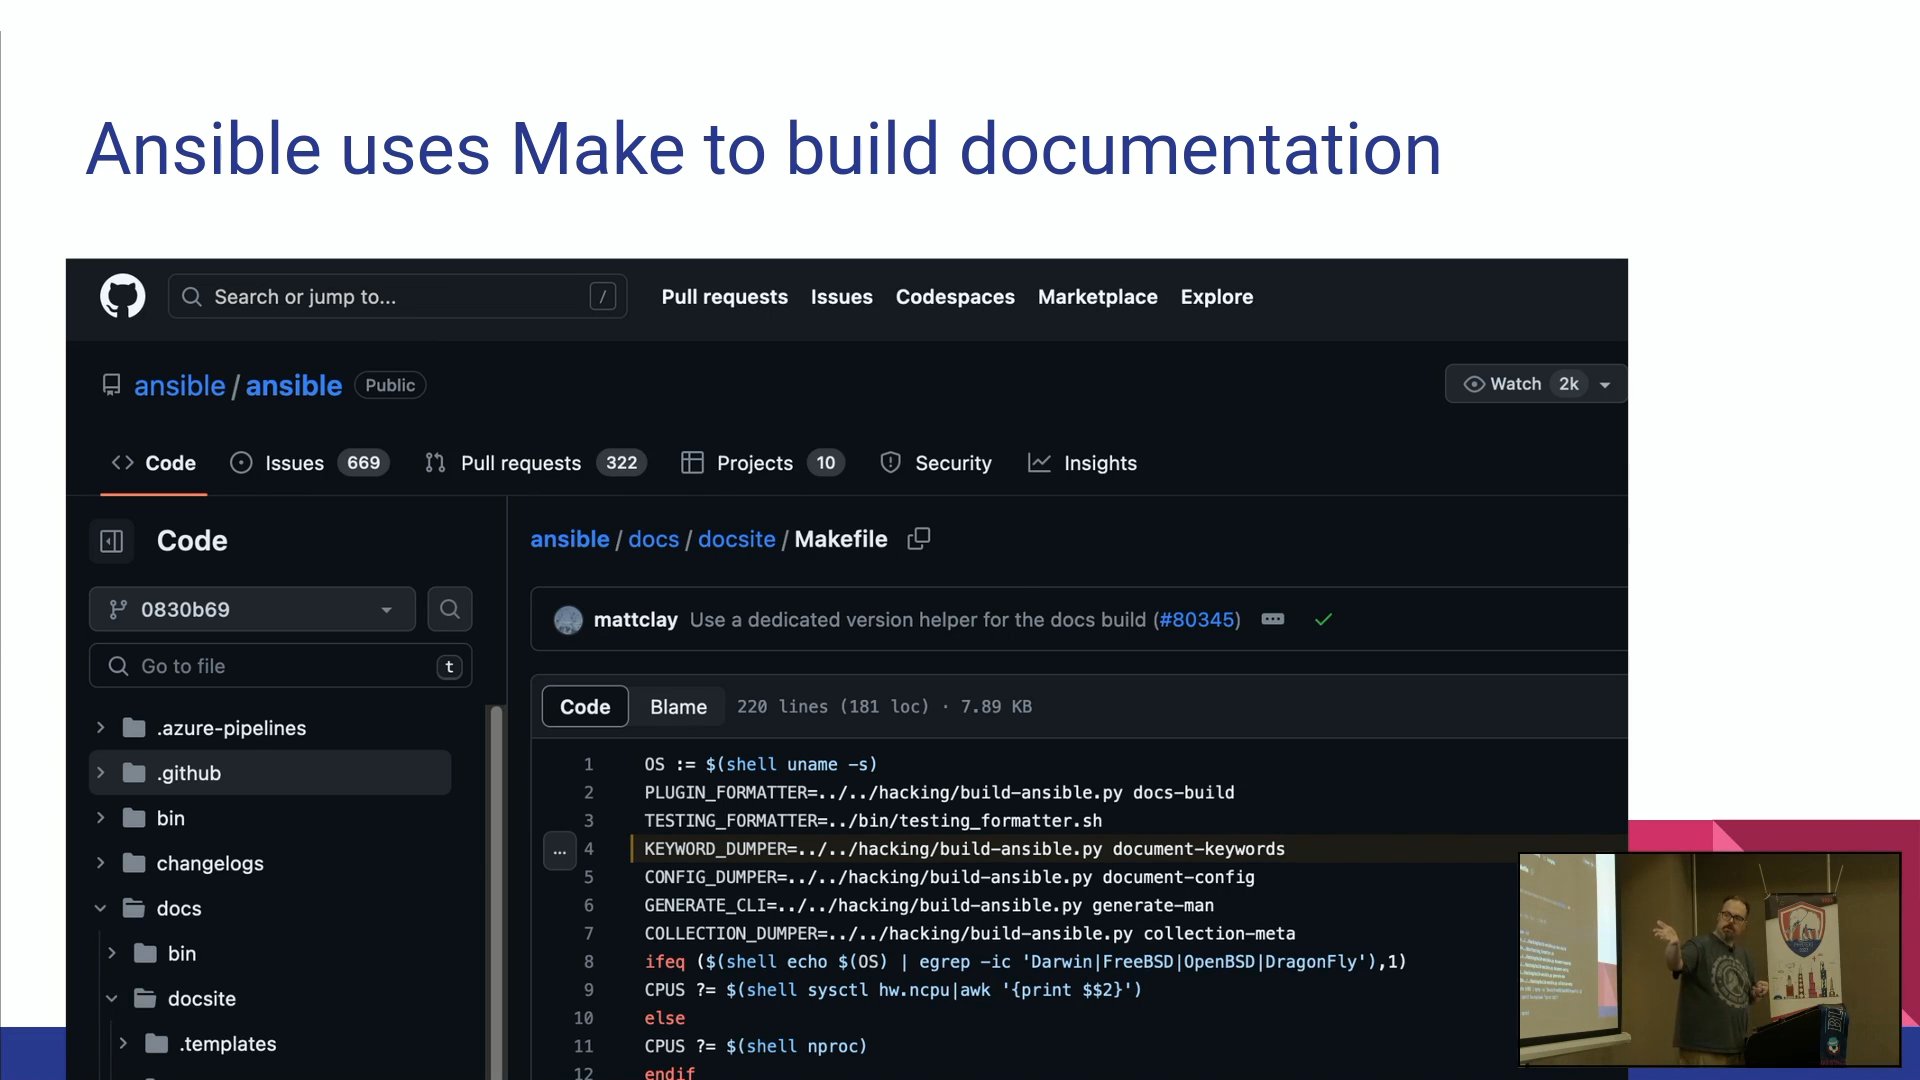This screenshot has width=1920, height=1080.
Task: Open the Watch dropdown arrow
Action: (1605, 384)
